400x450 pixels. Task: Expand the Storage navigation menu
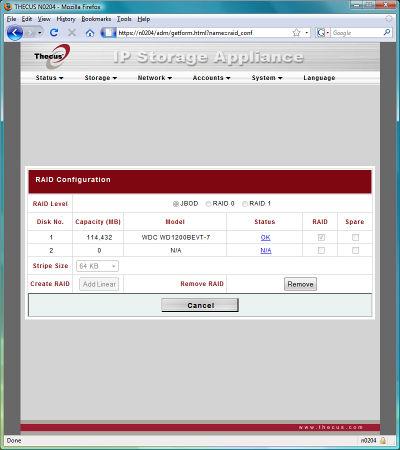(x=101, y=78)
